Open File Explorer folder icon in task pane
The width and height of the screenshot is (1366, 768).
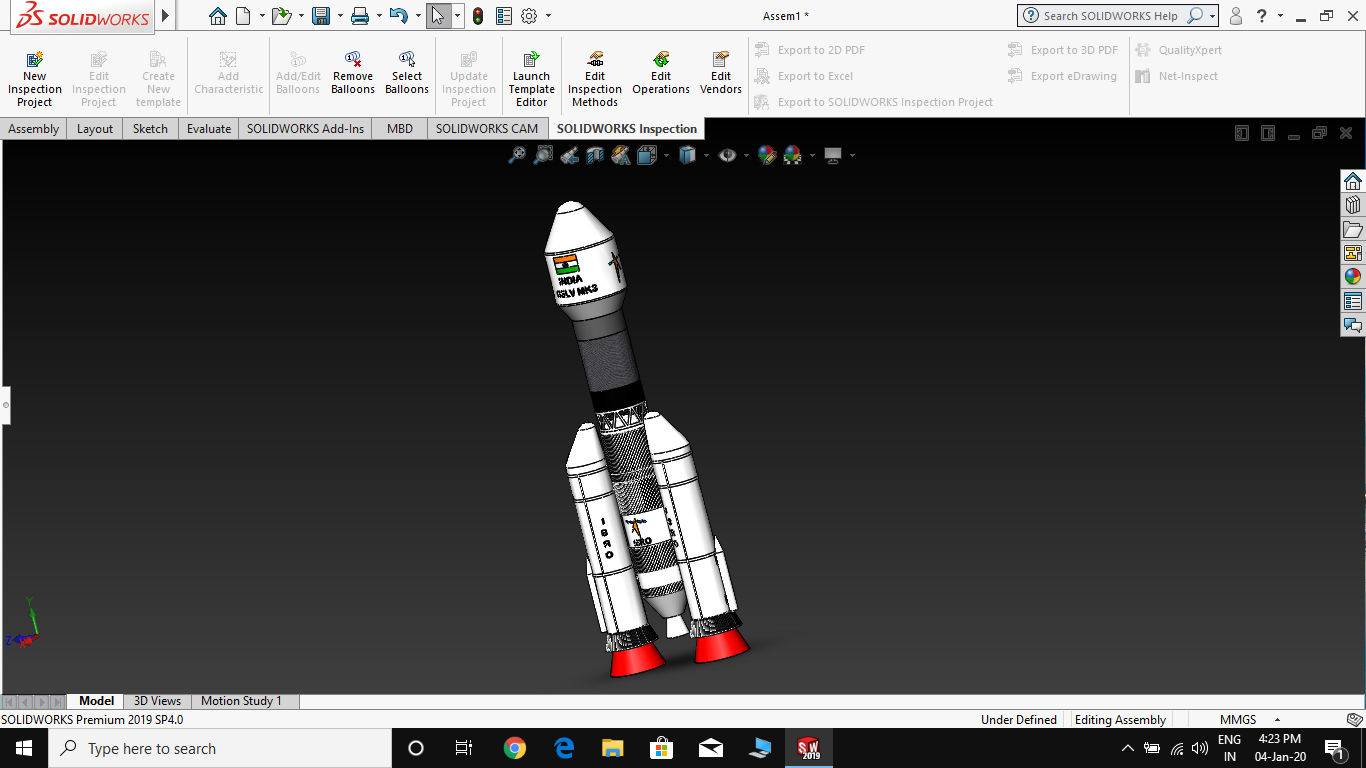[x=1353, y=229]
